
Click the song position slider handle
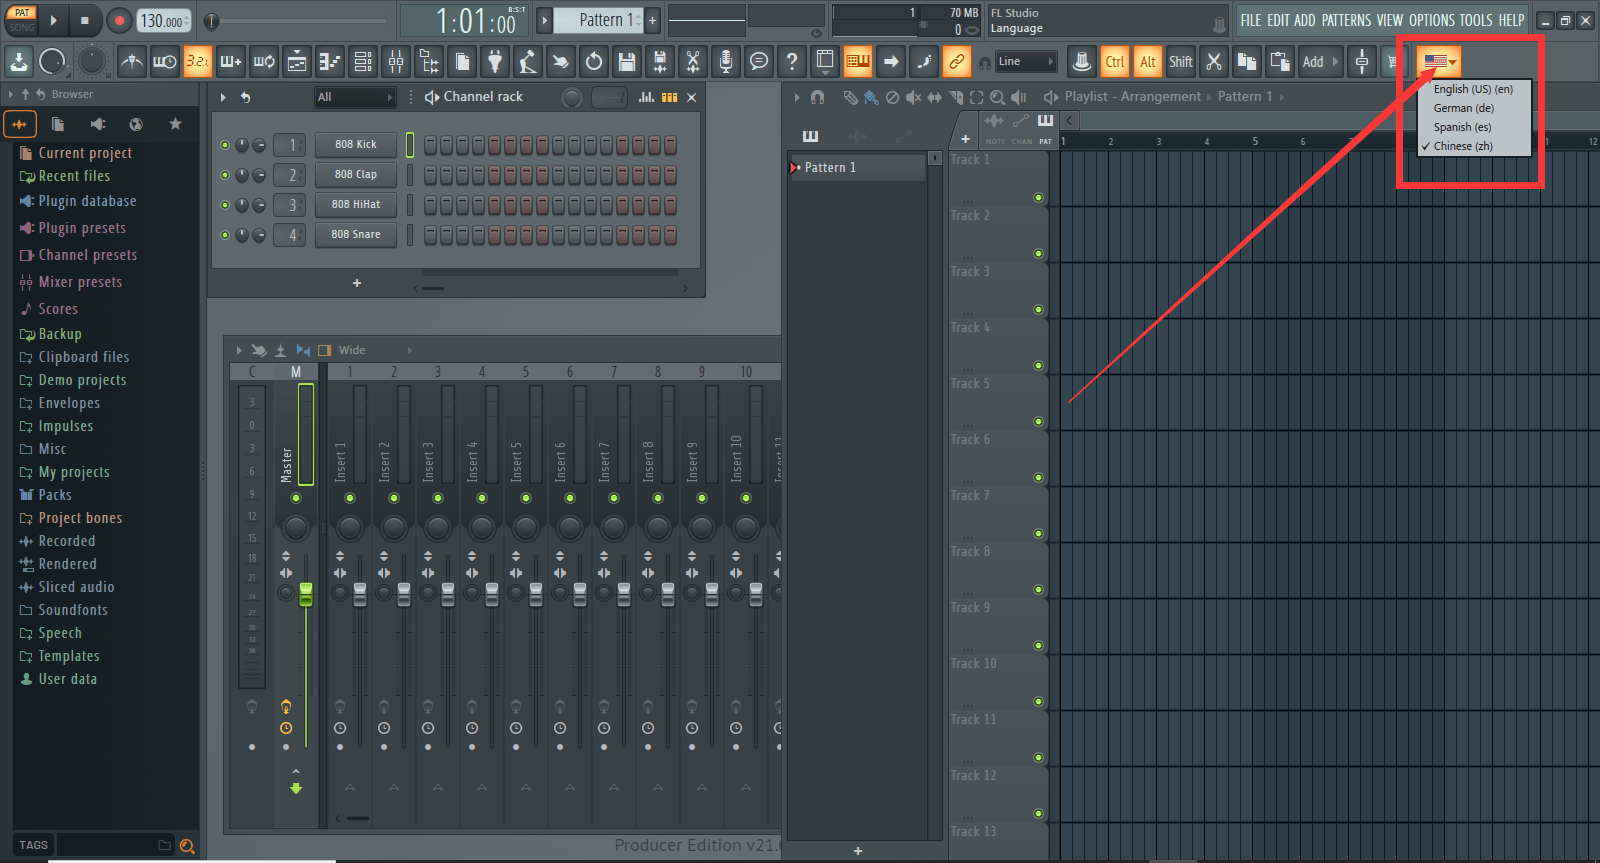[x=211, y=20]
